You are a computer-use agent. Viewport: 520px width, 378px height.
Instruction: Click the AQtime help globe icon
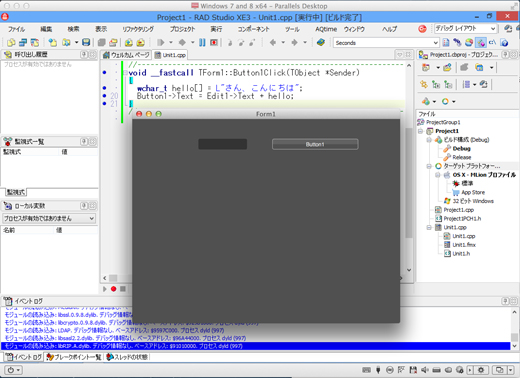(x=504, y=42)
